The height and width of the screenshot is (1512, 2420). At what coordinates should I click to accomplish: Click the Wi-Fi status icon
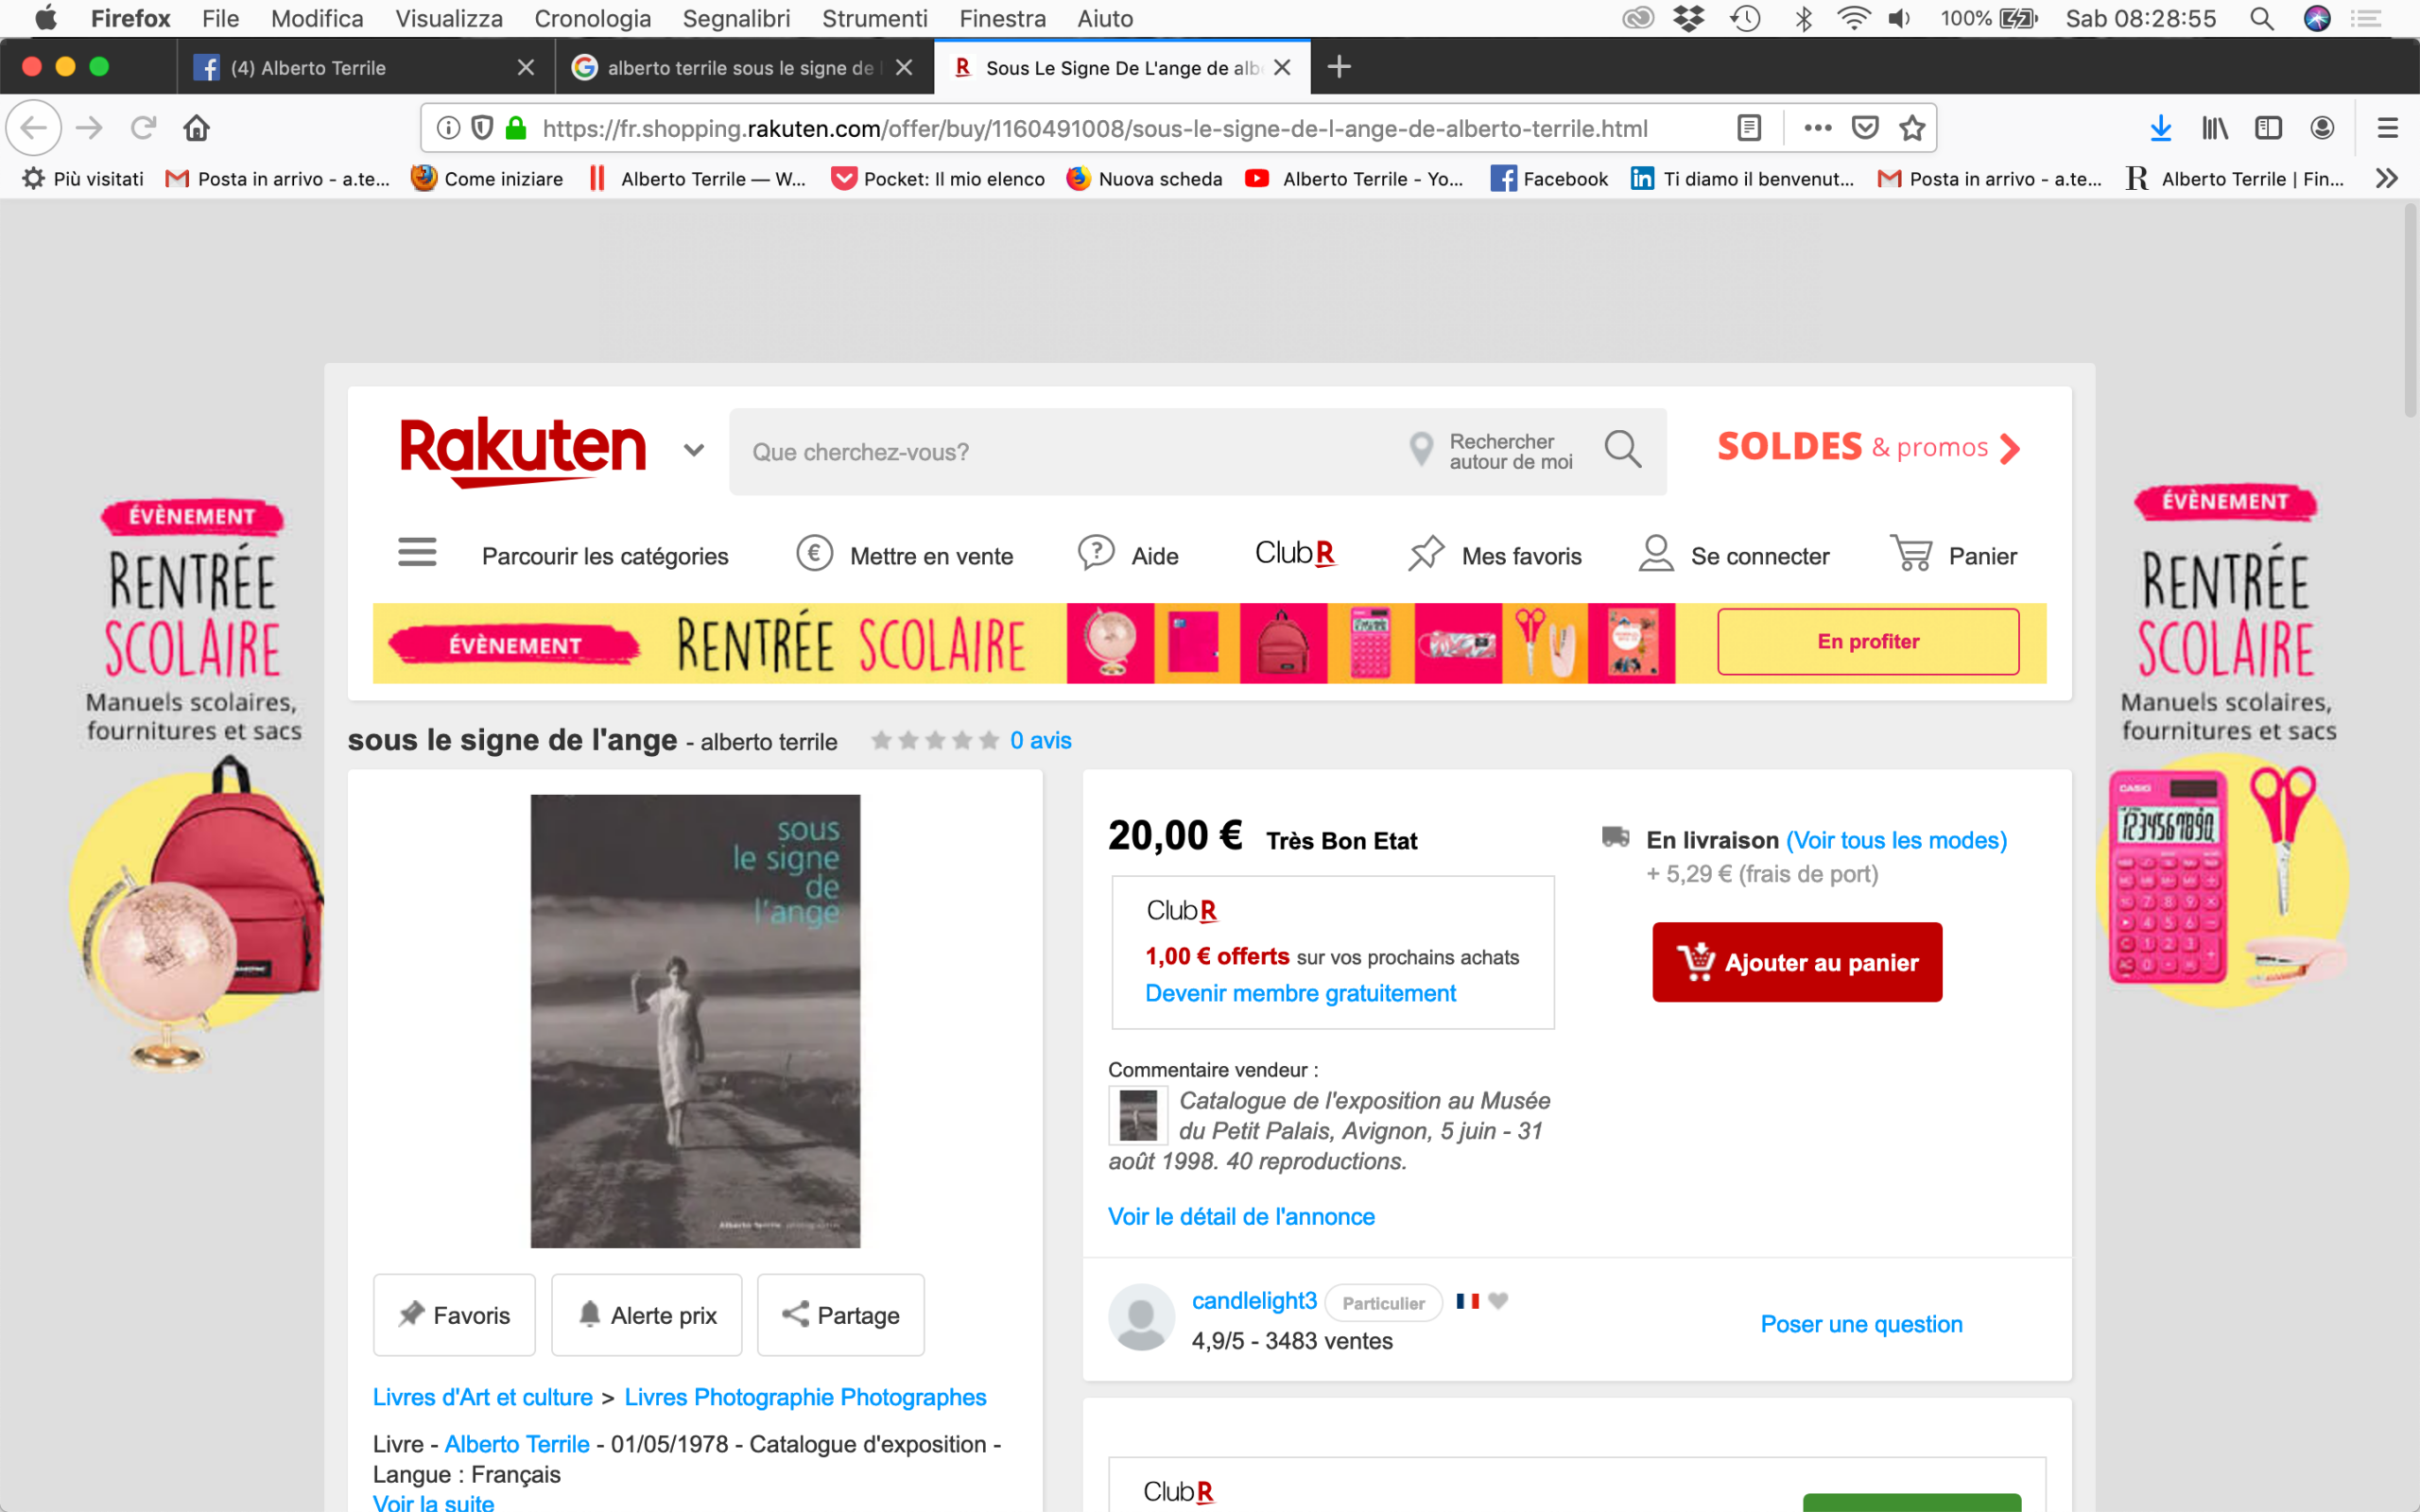click(x=1853, y=18)
